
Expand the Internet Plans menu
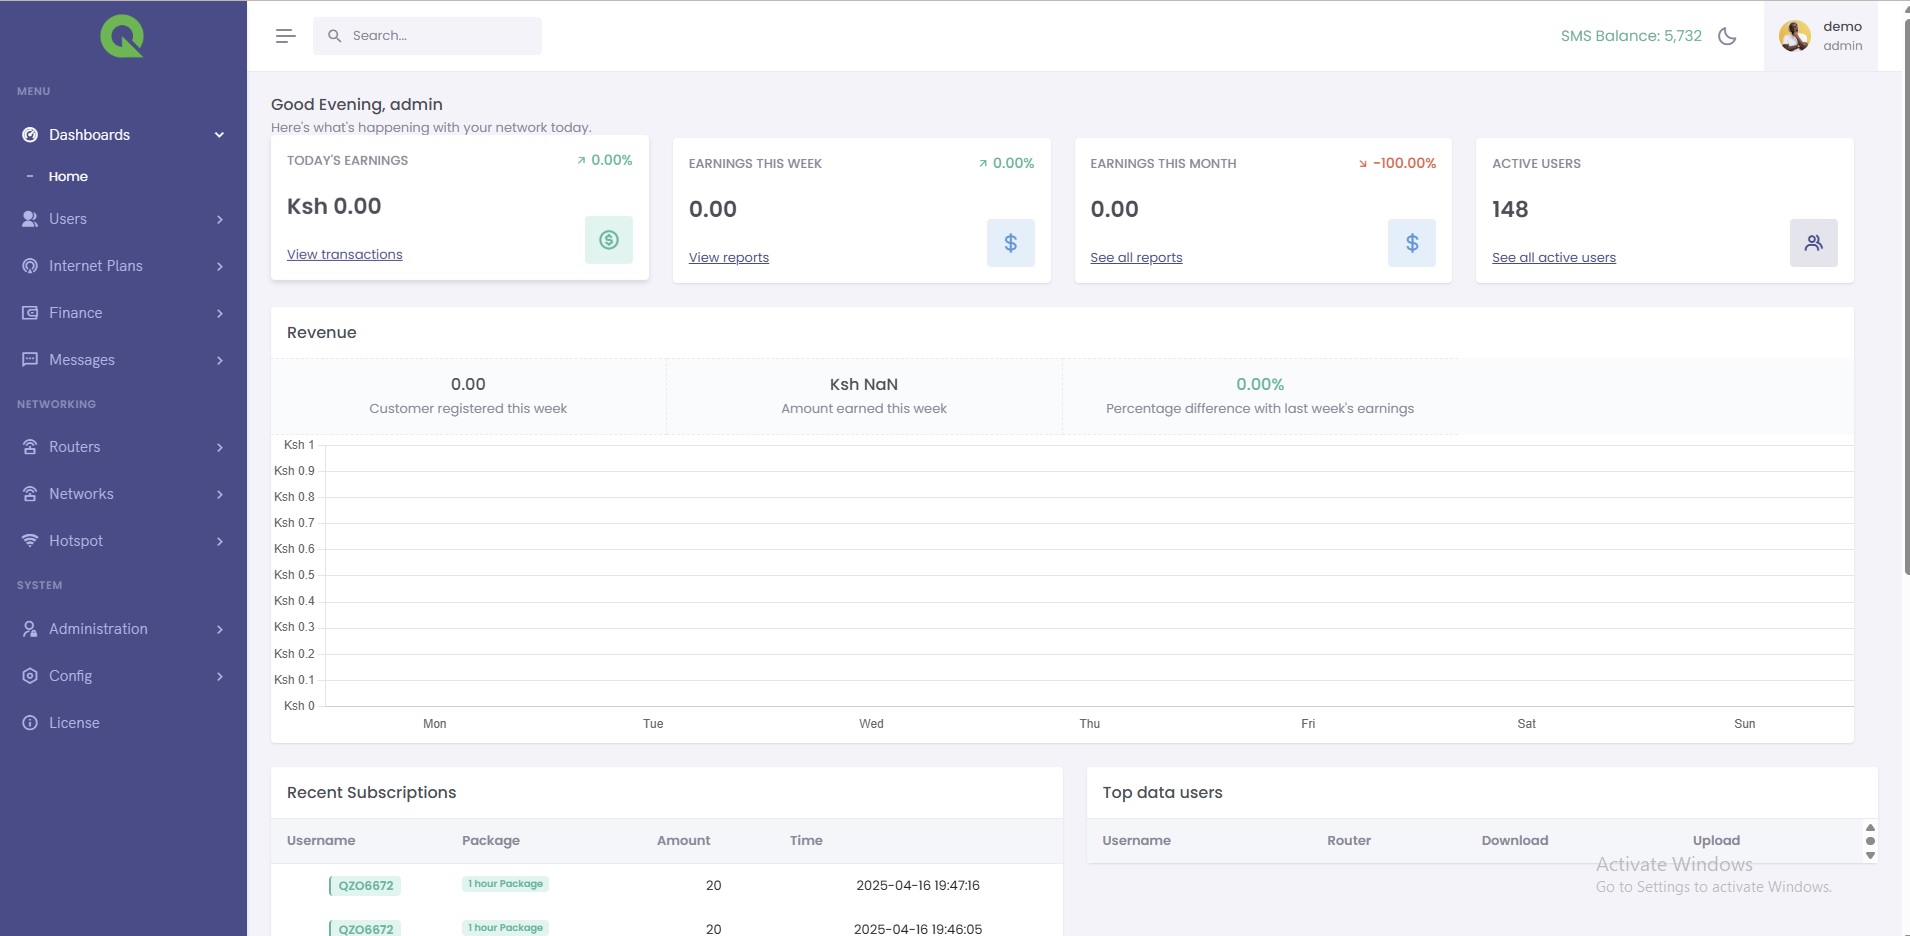coord(96,266)
